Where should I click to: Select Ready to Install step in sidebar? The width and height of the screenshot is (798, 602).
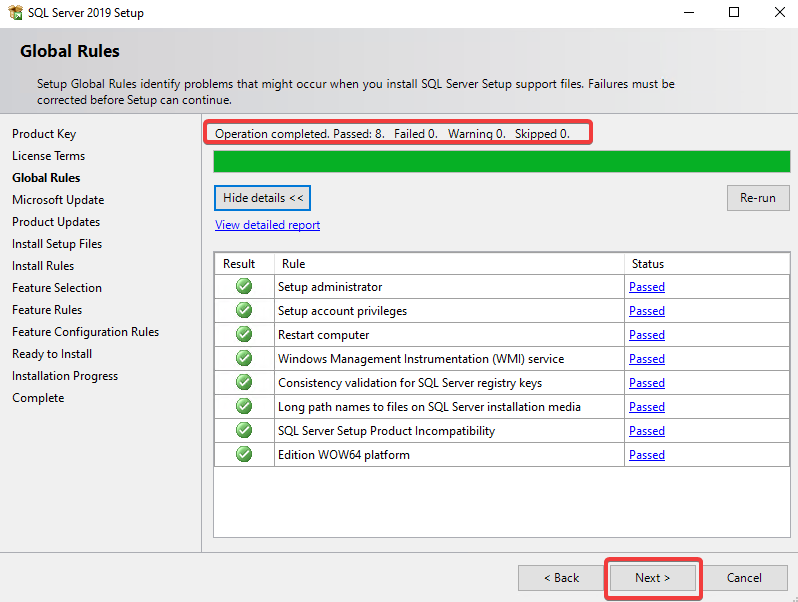tap(52, 354)
